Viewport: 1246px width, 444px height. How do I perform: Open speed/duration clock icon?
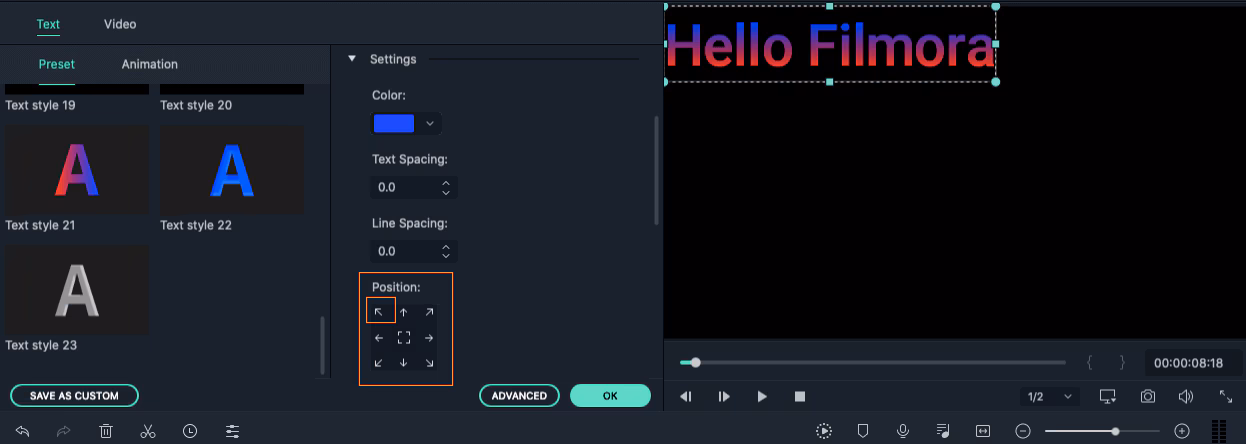190,431
